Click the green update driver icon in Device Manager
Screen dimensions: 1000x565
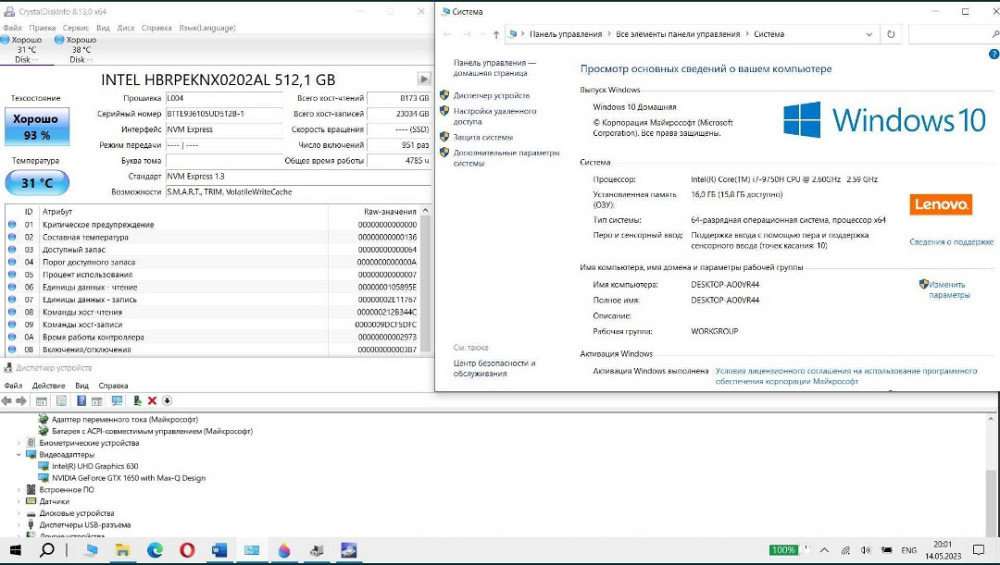click(137, 400)
